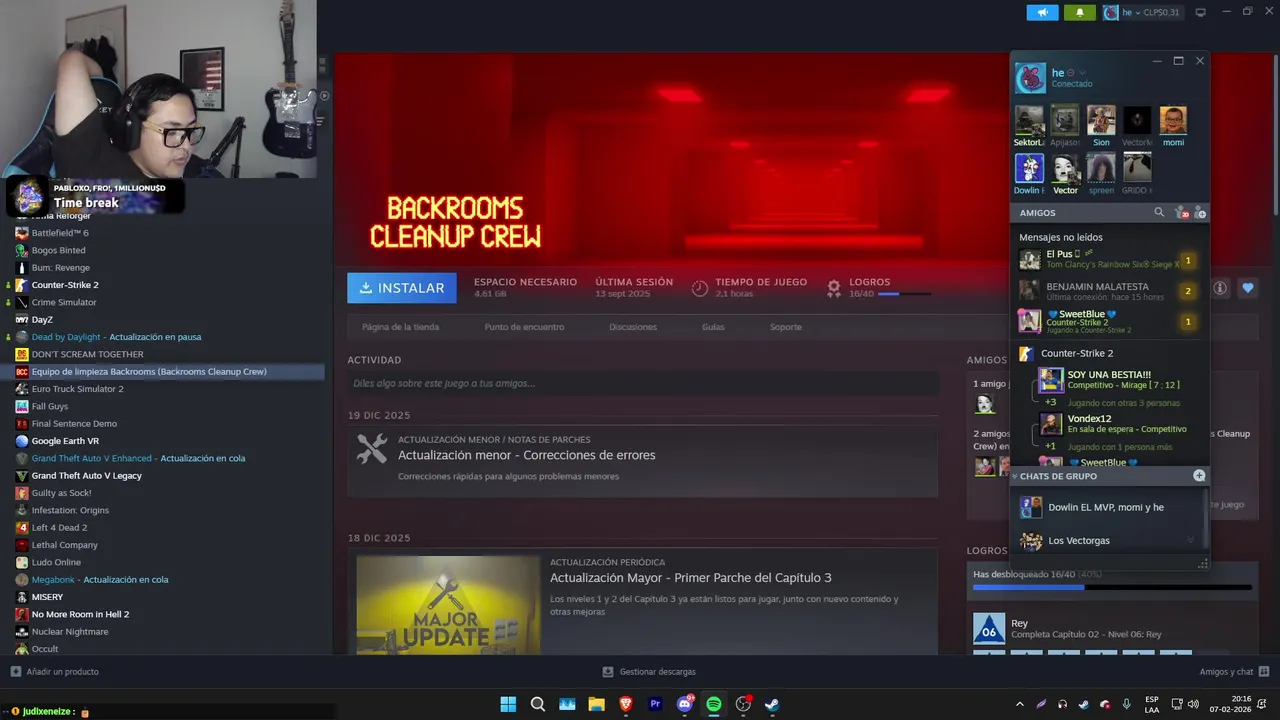1280x720 pixels.
Task: Click the Steam icon in the taskbar
Action: tap(772, 704)
